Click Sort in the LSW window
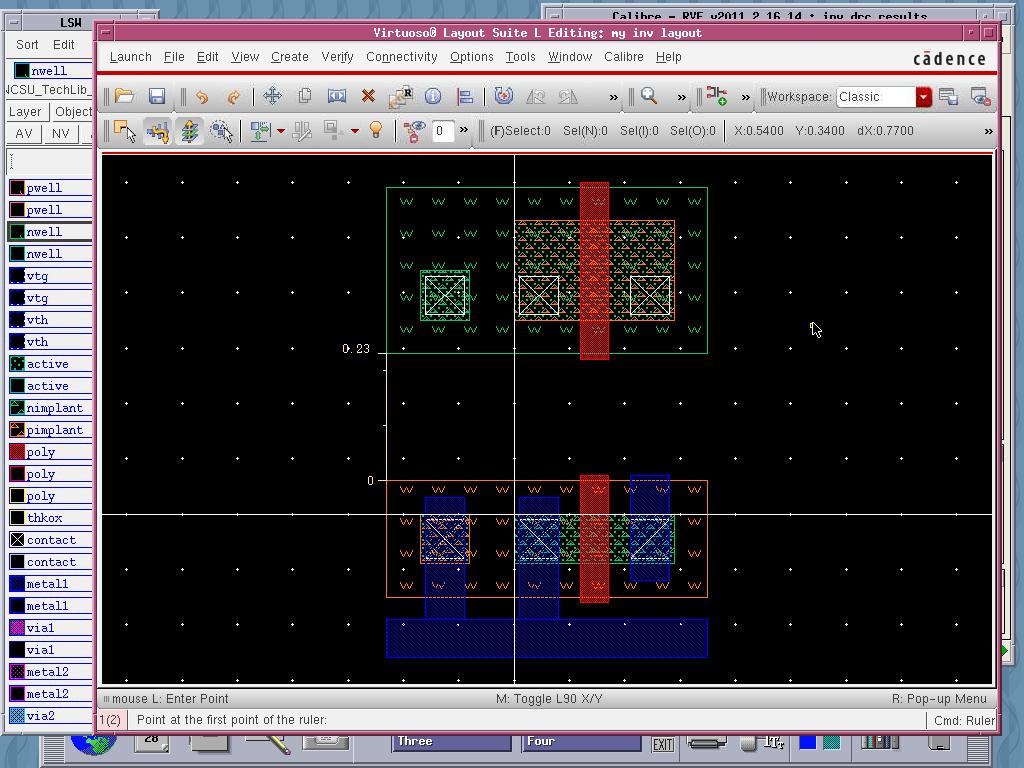 (x=27, y=44)
